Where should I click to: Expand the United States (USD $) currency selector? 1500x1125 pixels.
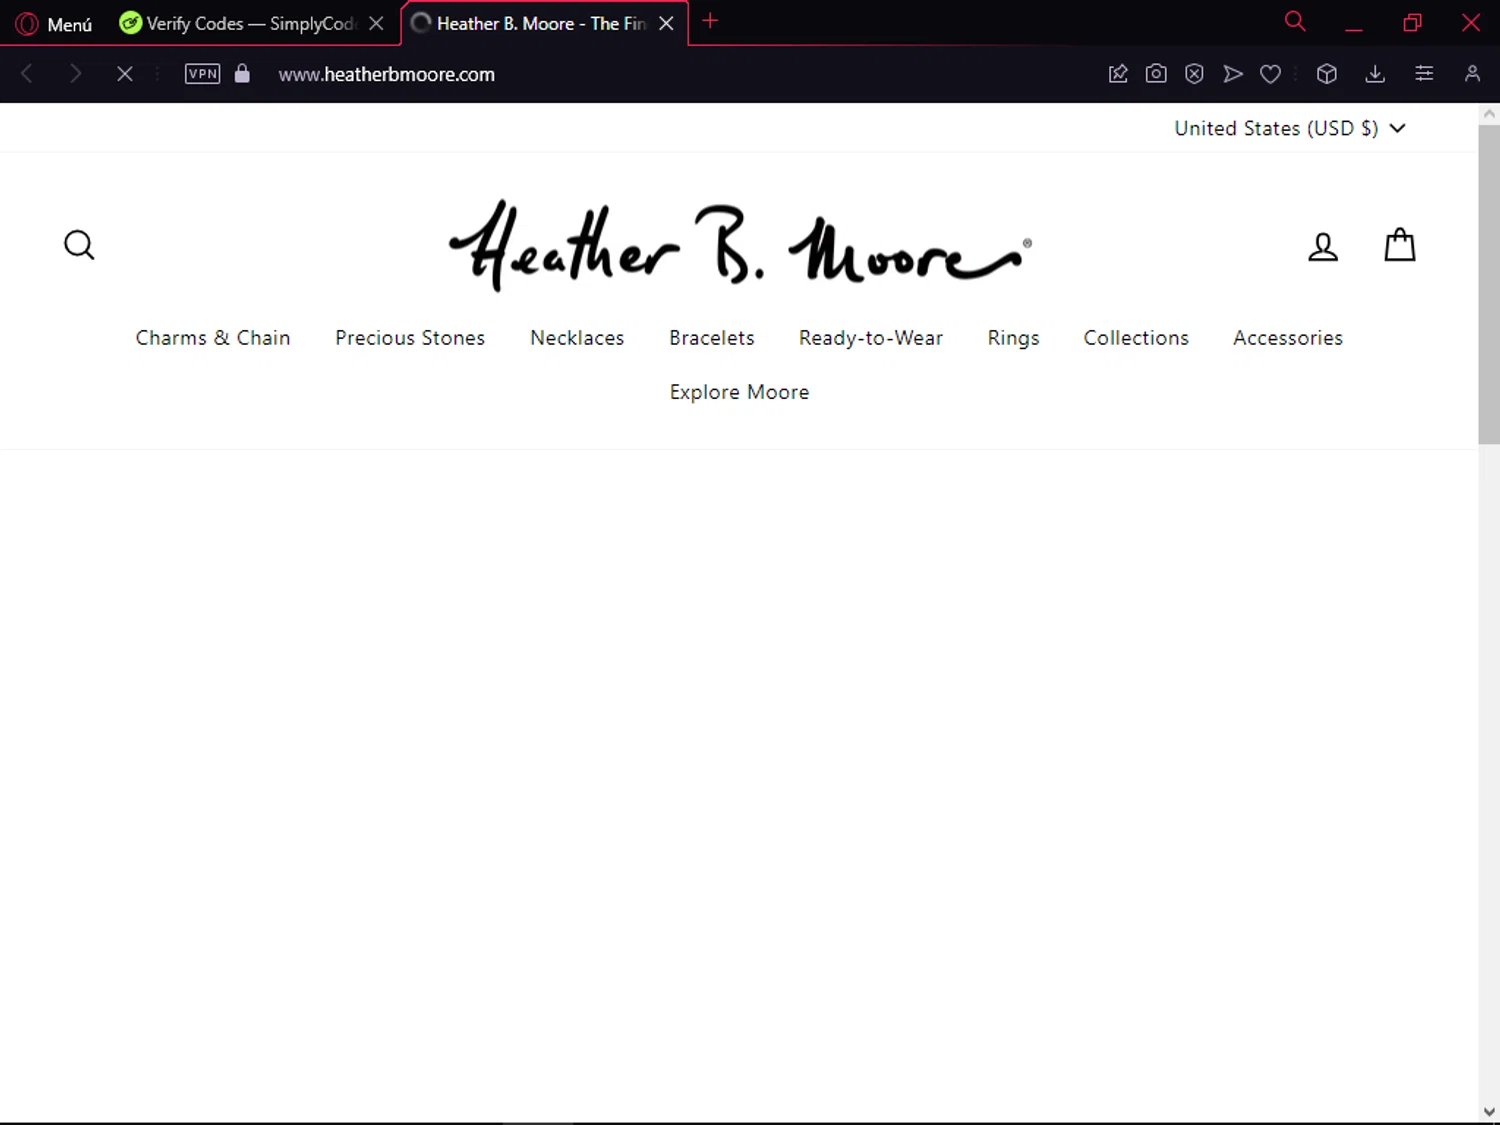[x=1290, y=128]
